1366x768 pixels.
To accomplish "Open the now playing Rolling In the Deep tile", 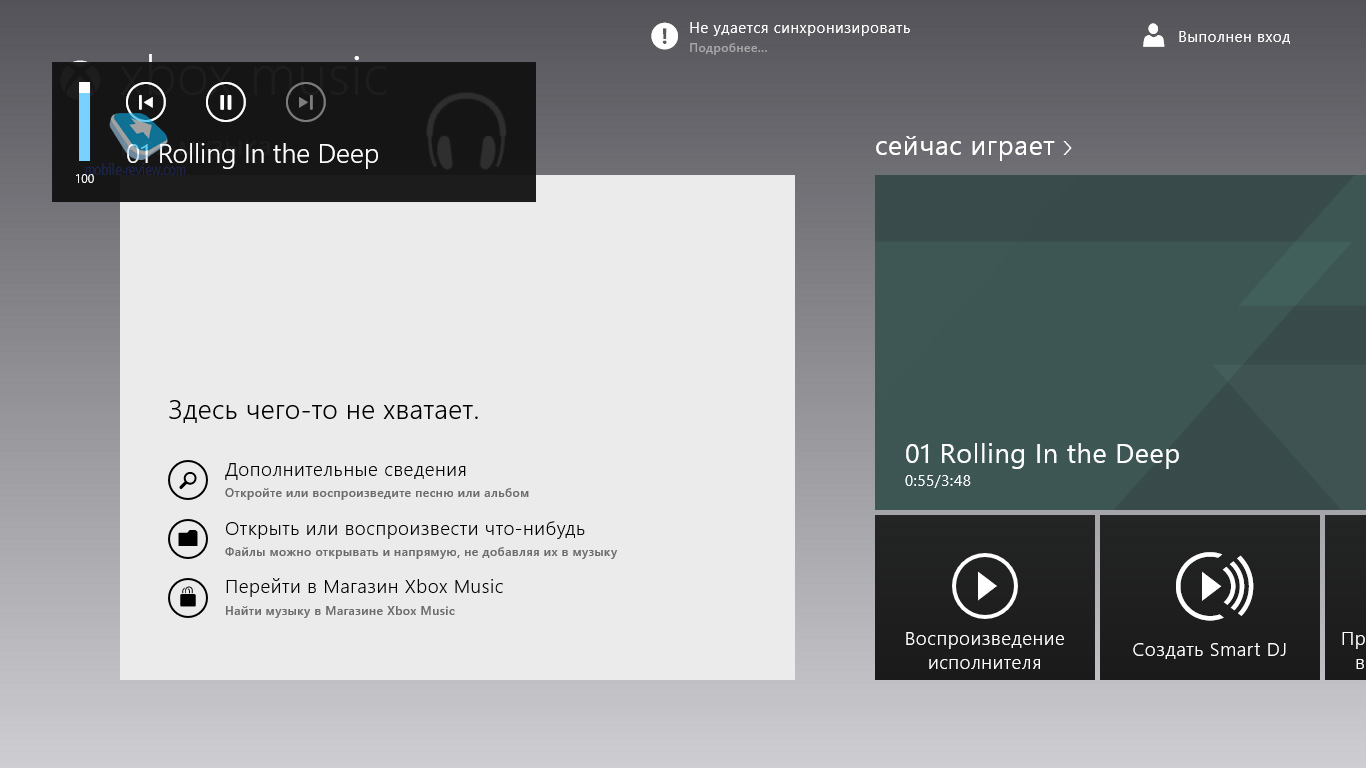I will tap(1120, 343).
